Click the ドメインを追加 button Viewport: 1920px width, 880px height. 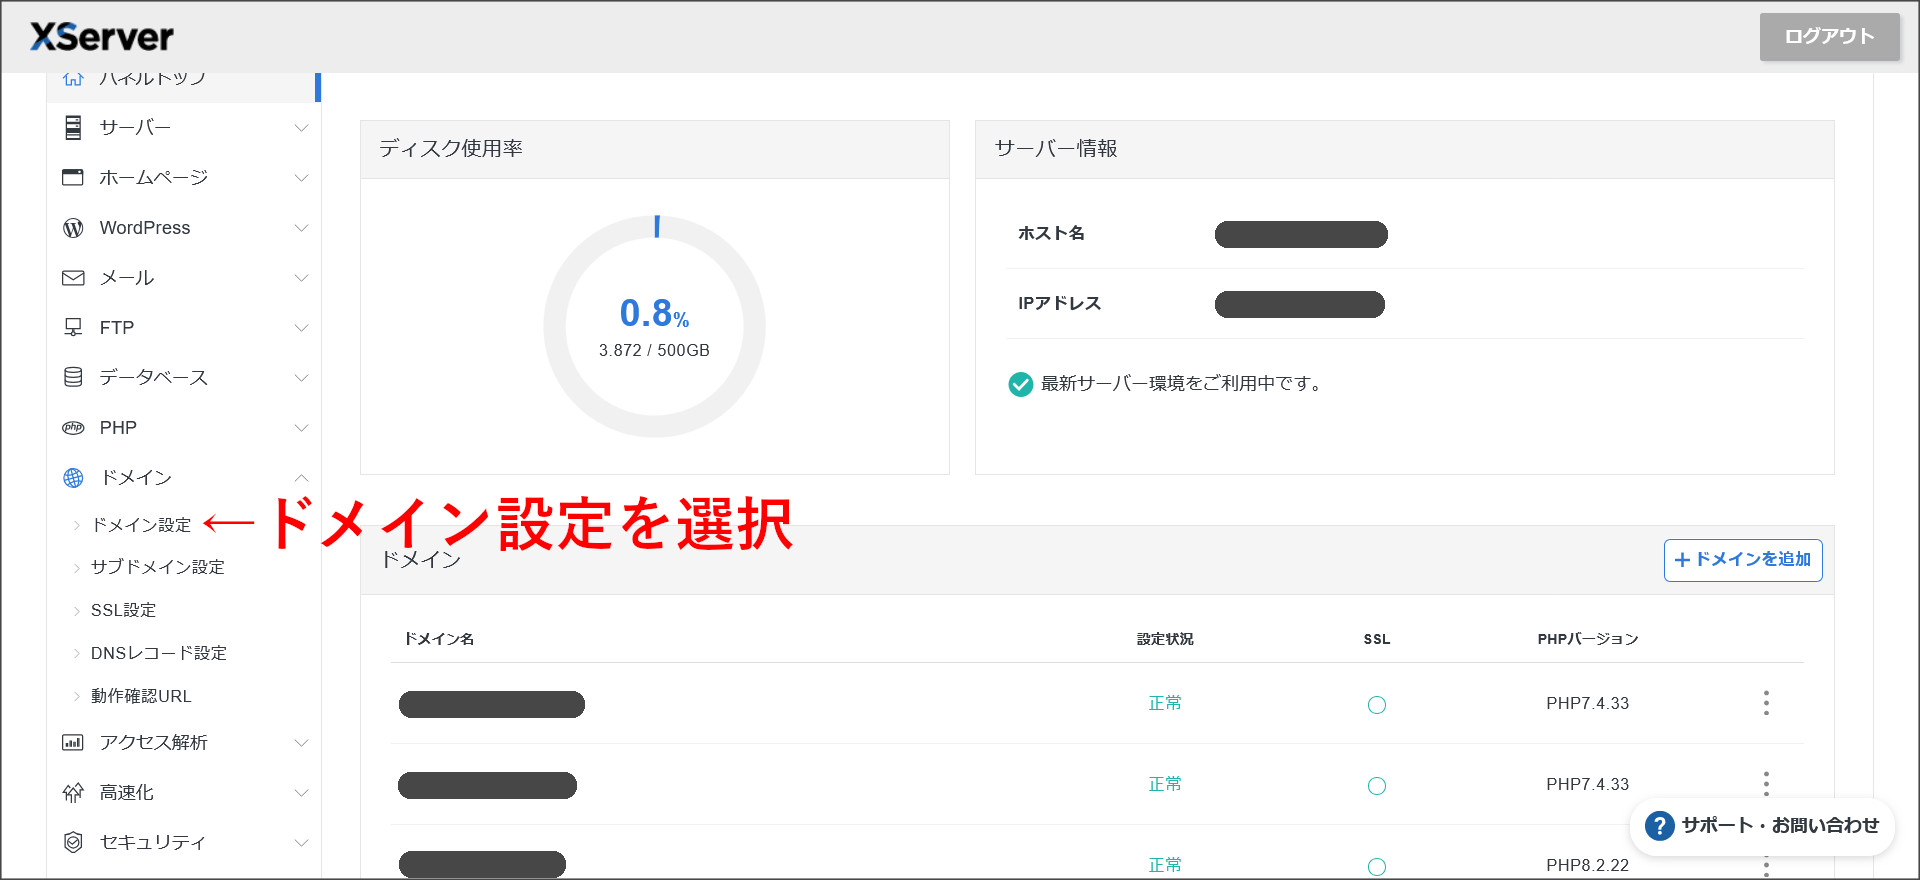point(1743,560)
